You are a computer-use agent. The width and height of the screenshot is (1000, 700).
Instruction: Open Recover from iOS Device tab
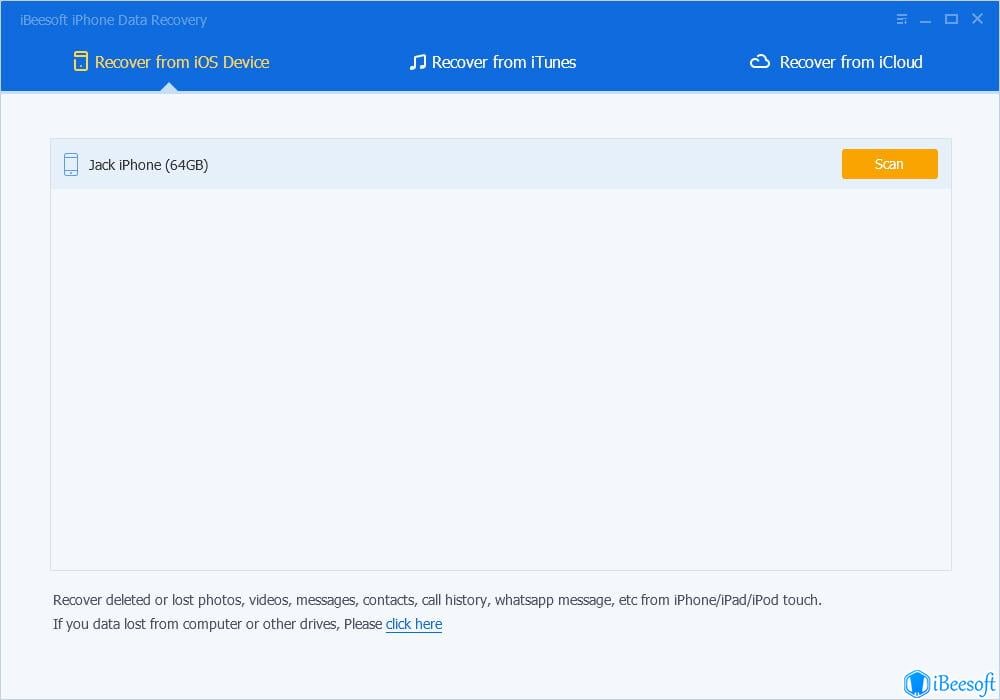tap(171, 62)
